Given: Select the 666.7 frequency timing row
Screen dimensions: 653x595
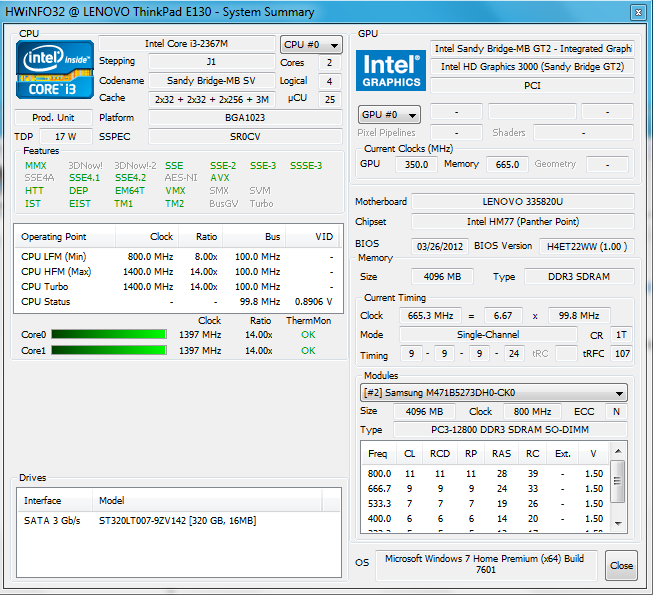Looking at the screenshot, I should click(x=485, y=488).
